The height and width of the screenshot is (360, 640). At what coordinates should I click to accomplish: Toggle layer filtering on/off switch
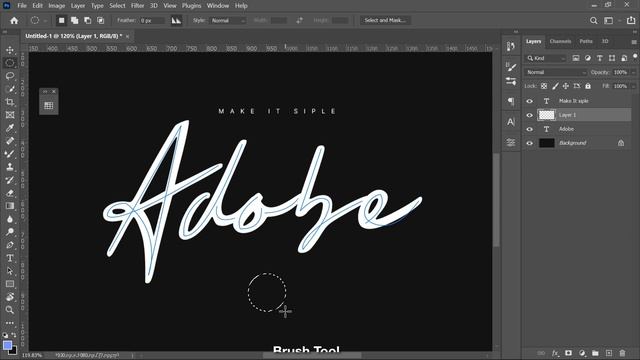pyautogui.click(x=635, y=57)
